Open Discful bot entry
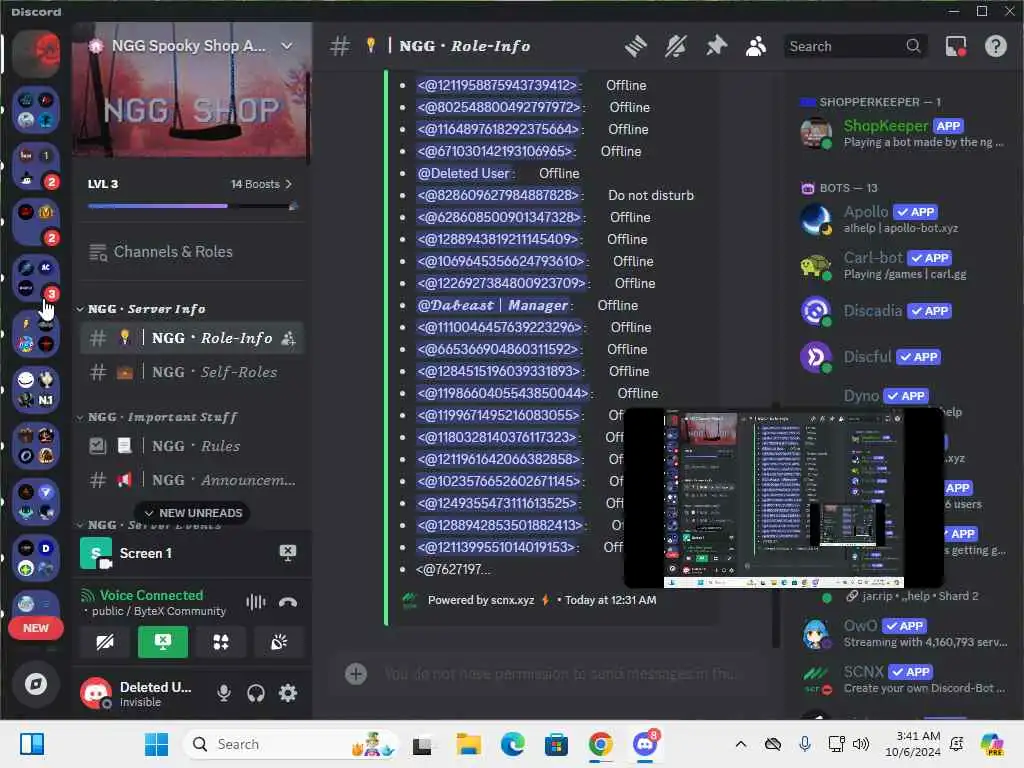 (903, 357)
